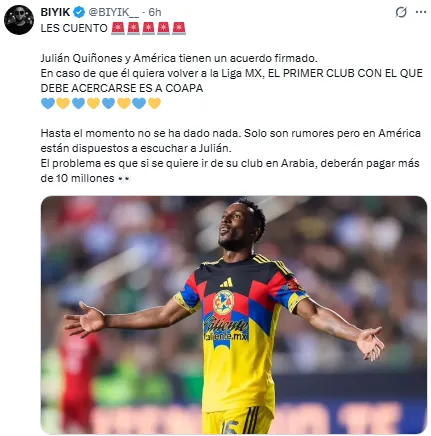Click the BIYIK display name
431x436 pixels.
coord(55,12)
